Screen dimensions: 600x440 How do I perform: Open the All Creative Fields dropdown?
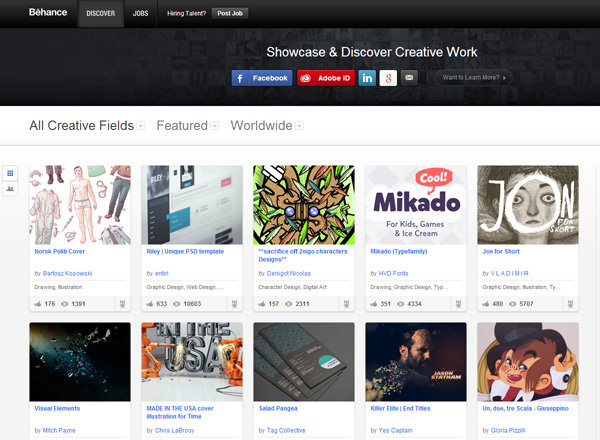tap(87, 125)
